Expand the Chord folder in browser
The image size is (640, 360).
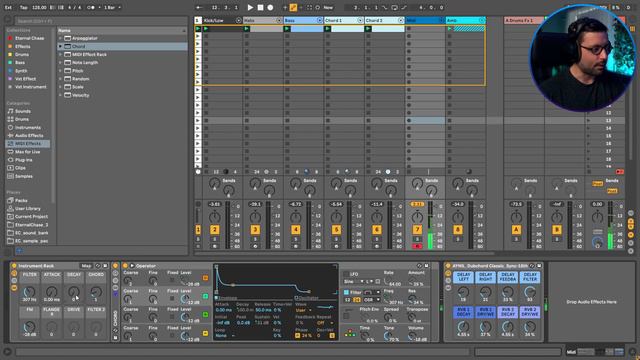pos(60,46)
